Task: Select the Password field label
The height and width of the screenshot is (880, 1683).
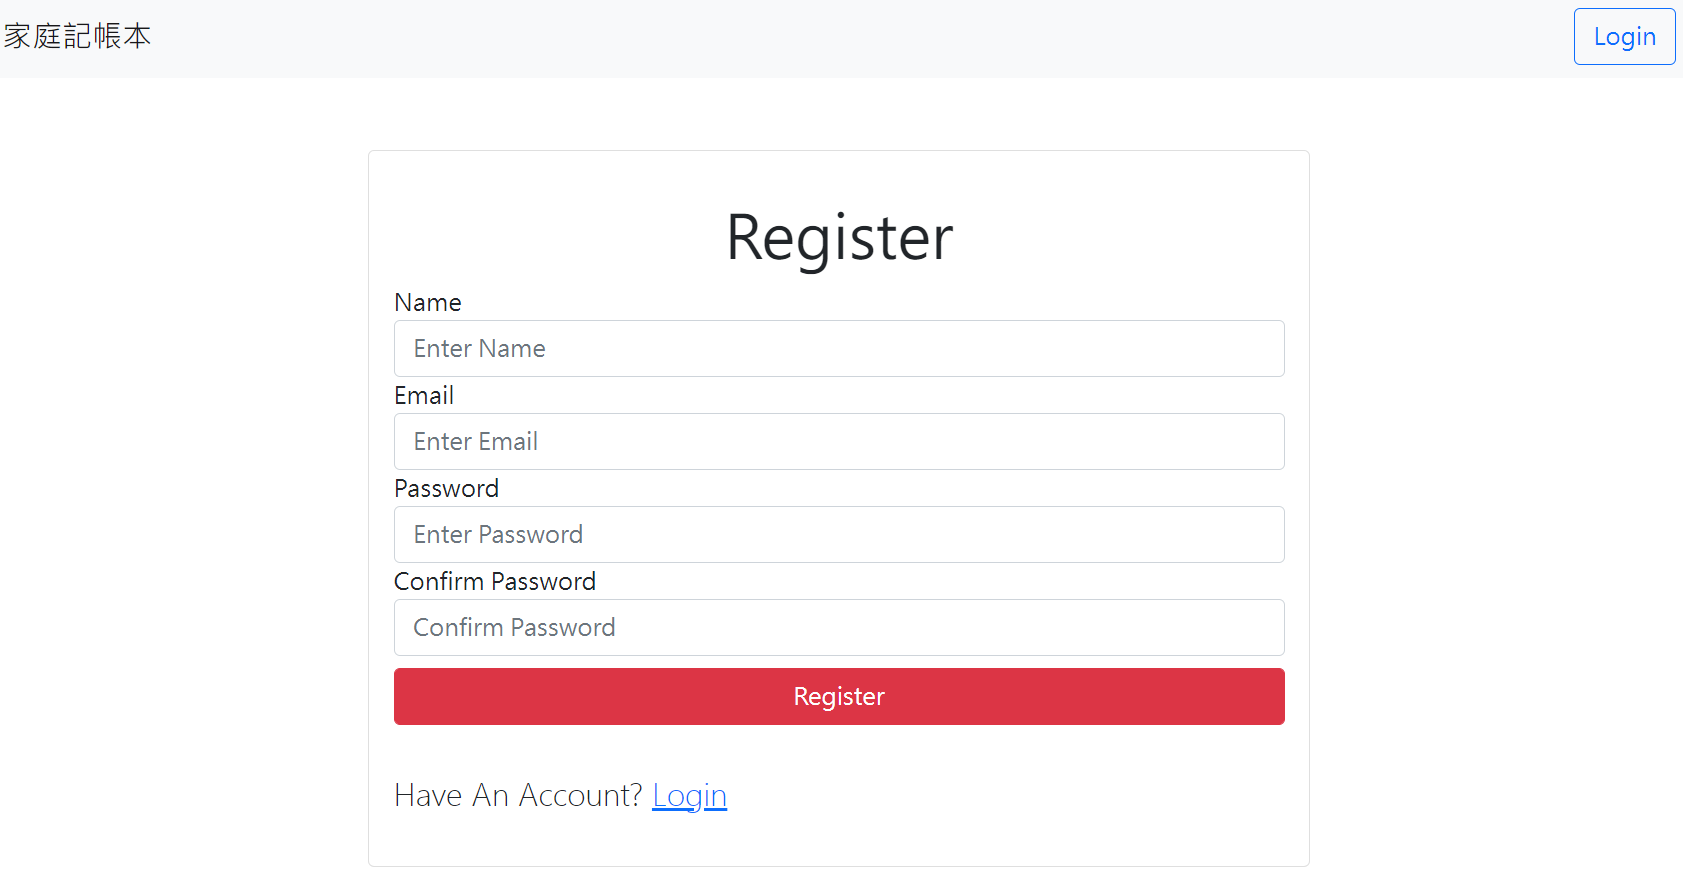Action: pyautogui.click(x=446, y=488)
